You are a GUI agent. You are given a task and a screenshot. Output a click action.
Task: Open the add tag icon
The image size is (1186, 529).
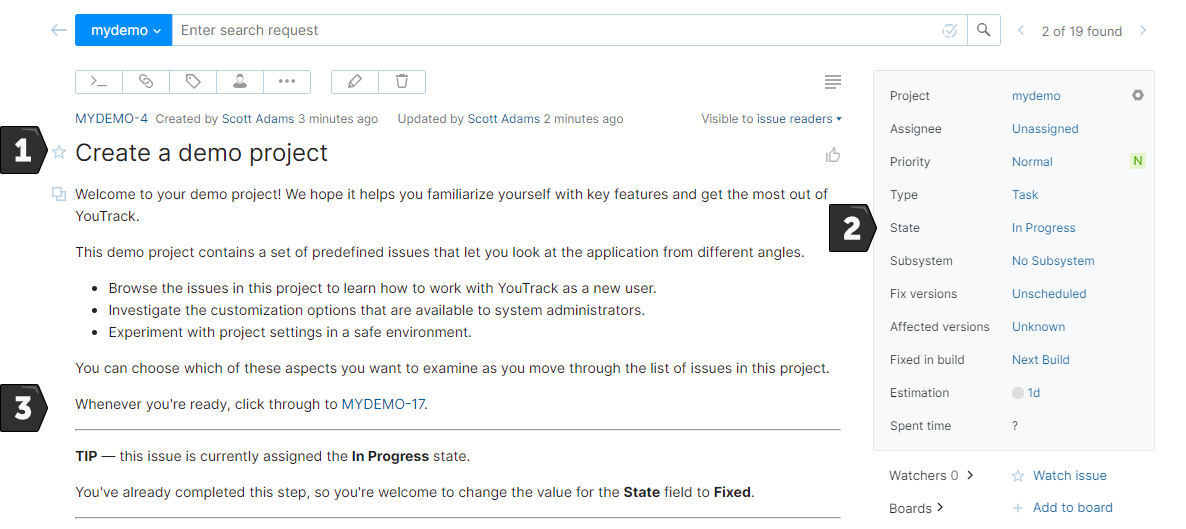[x=193, y=82]
